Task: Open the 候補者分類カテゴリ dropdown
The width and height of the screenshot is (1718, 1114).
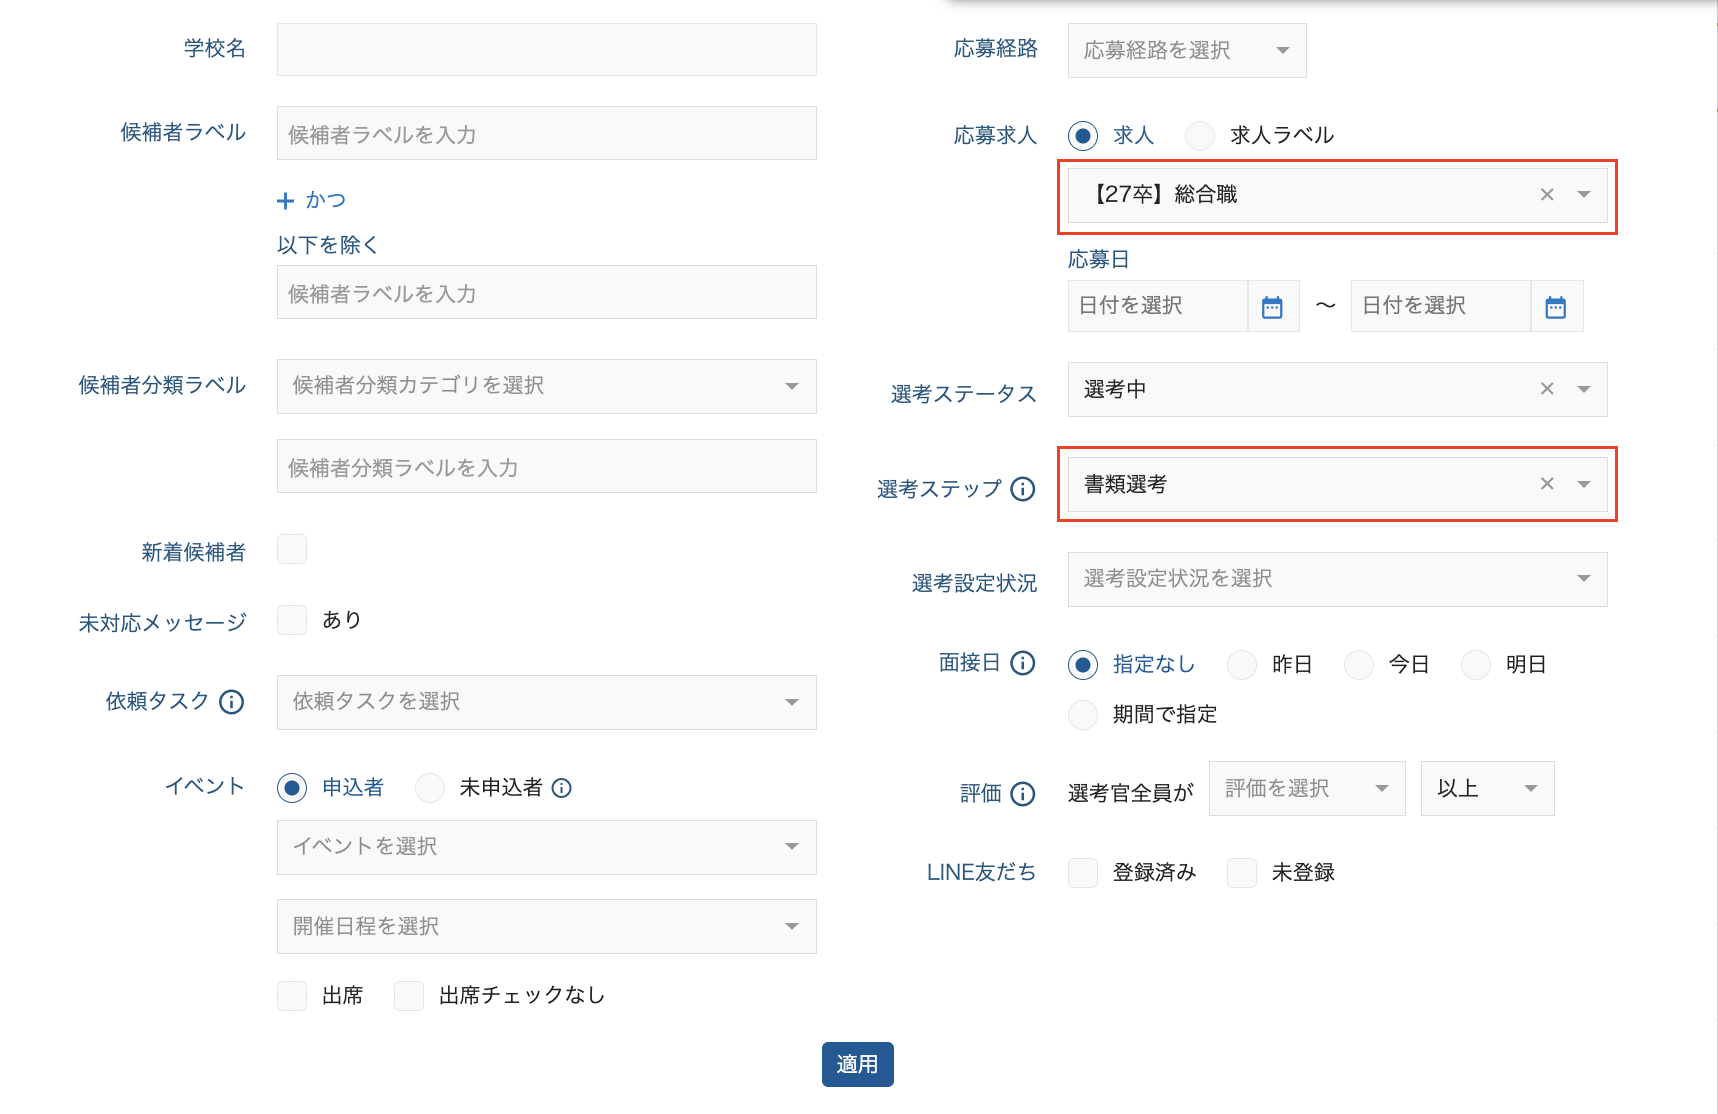Action: [546, 386]
